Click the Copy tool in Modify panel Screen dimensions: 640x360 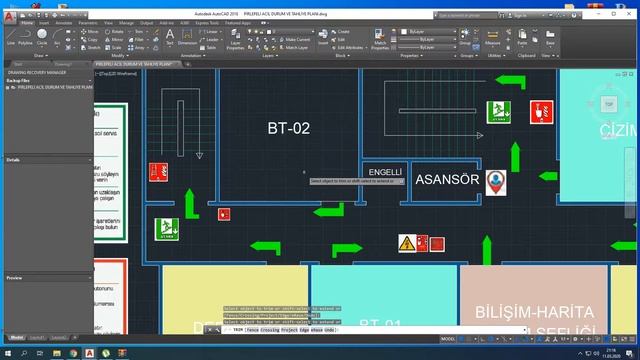89,40
